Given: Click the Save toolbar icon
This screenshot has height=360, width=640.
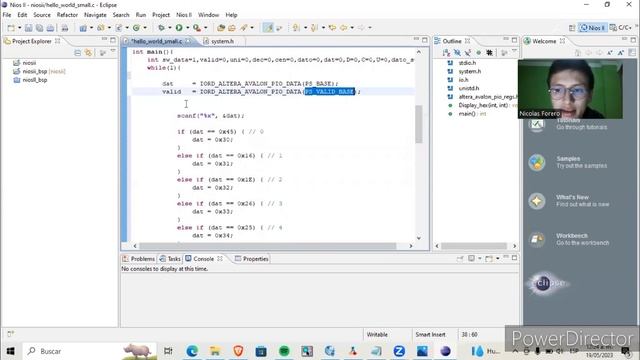Looking at the screenshot, I should click(29, 28).
